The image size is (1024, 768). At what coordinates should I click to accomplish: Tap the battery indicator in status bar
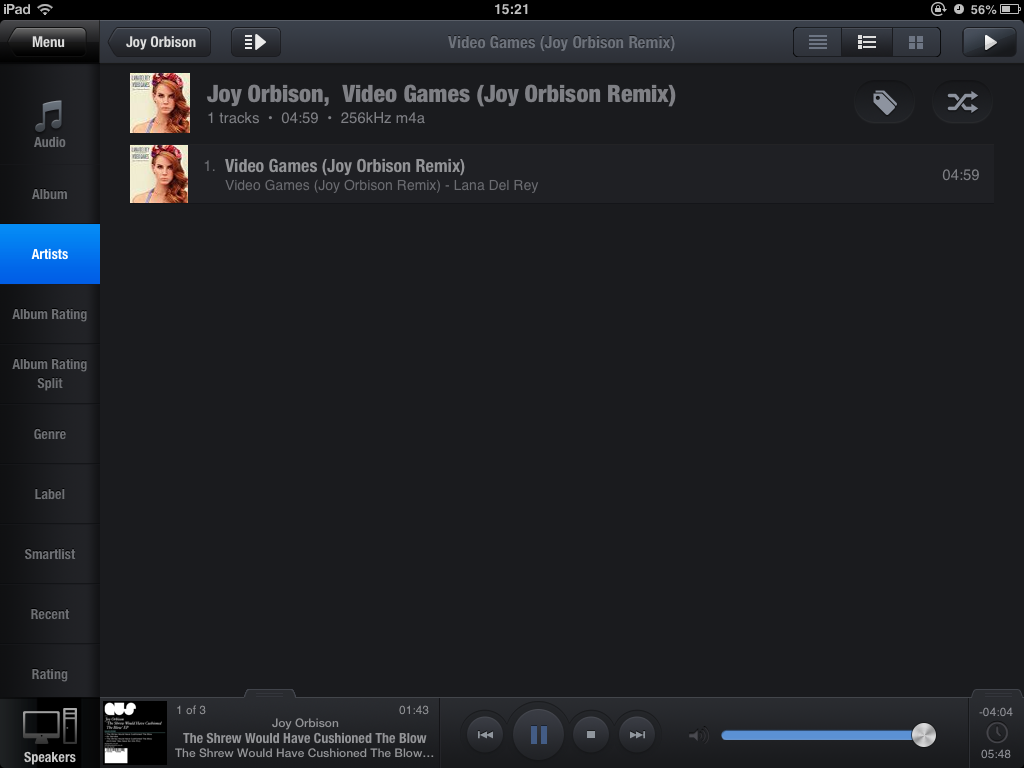coord(1008,9)
